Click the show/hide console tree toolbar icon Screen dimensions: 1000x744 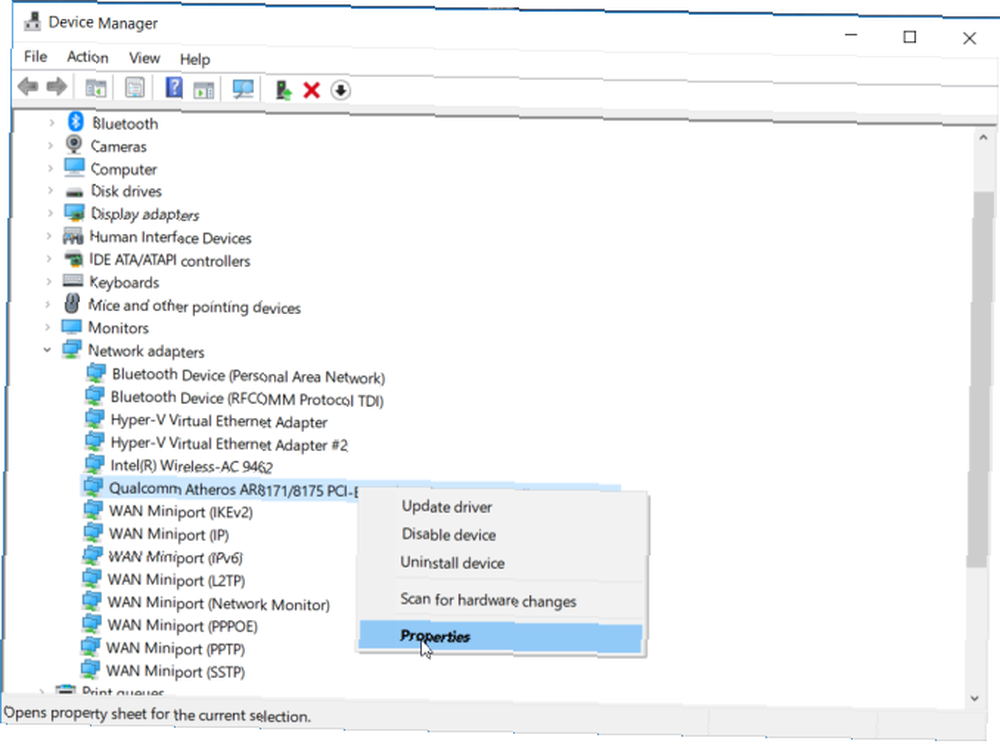click(96, 88)
